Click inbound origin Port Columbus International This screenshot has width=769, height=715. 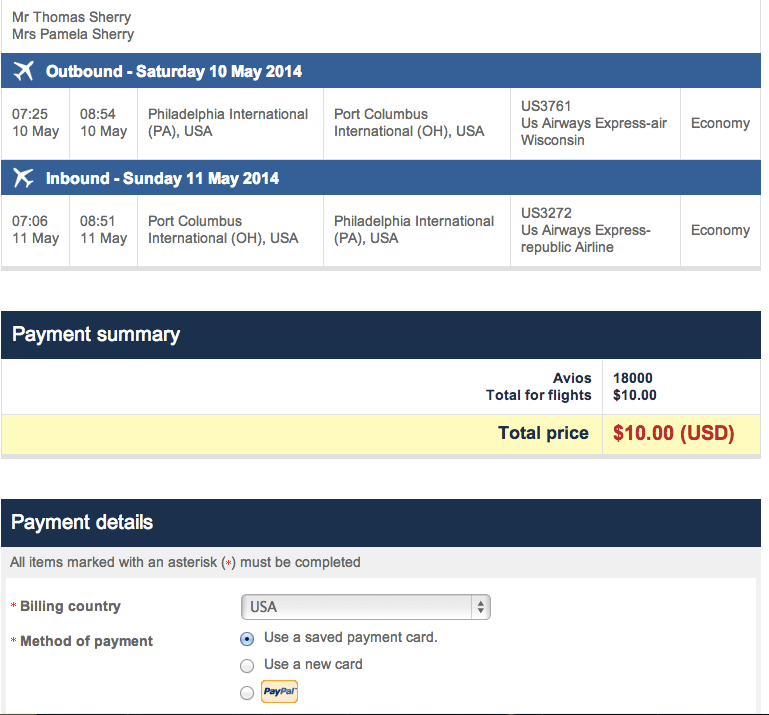[223, 230]
